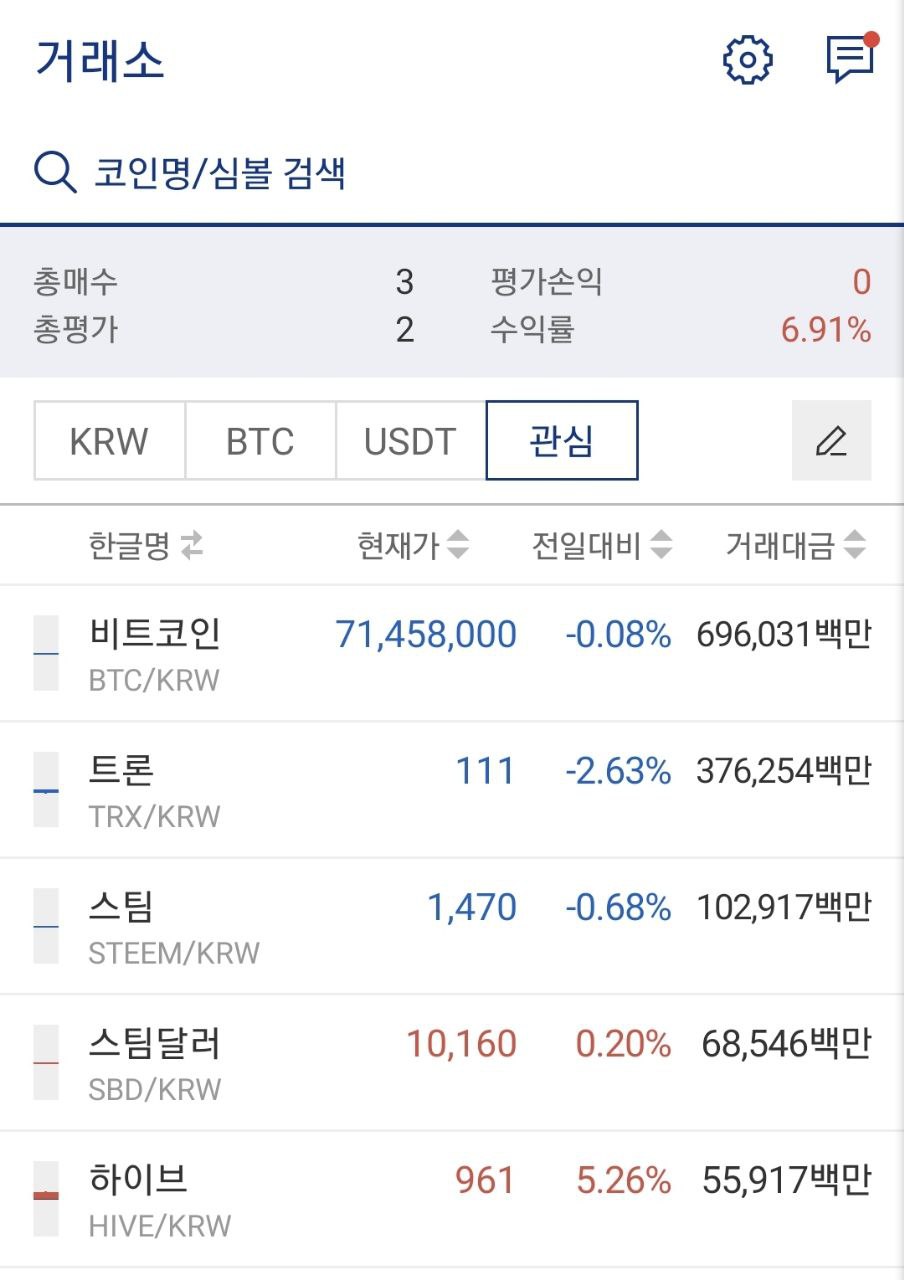Sort list by 전일대비 arrows

[x=660, y=546]
